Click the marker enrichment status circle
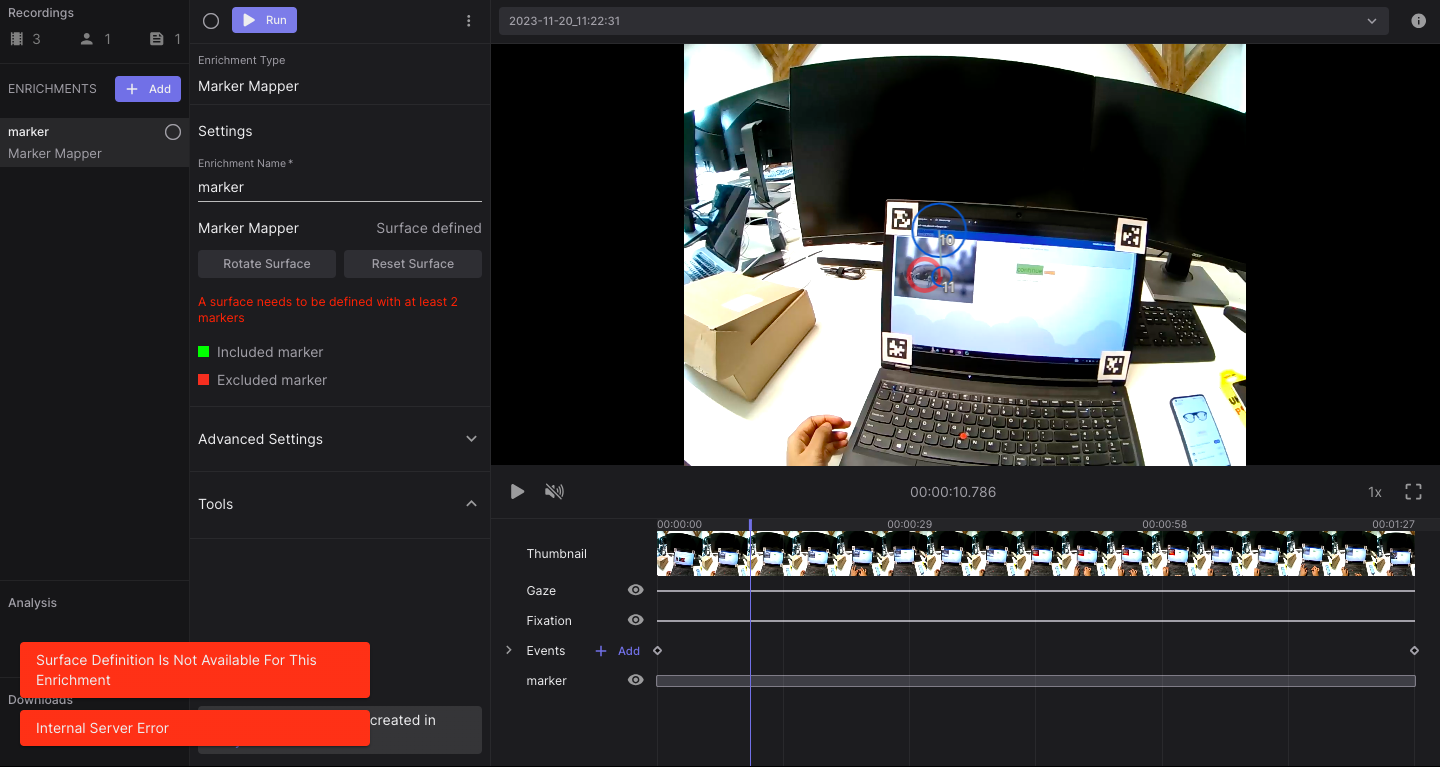 pos(173,132)
